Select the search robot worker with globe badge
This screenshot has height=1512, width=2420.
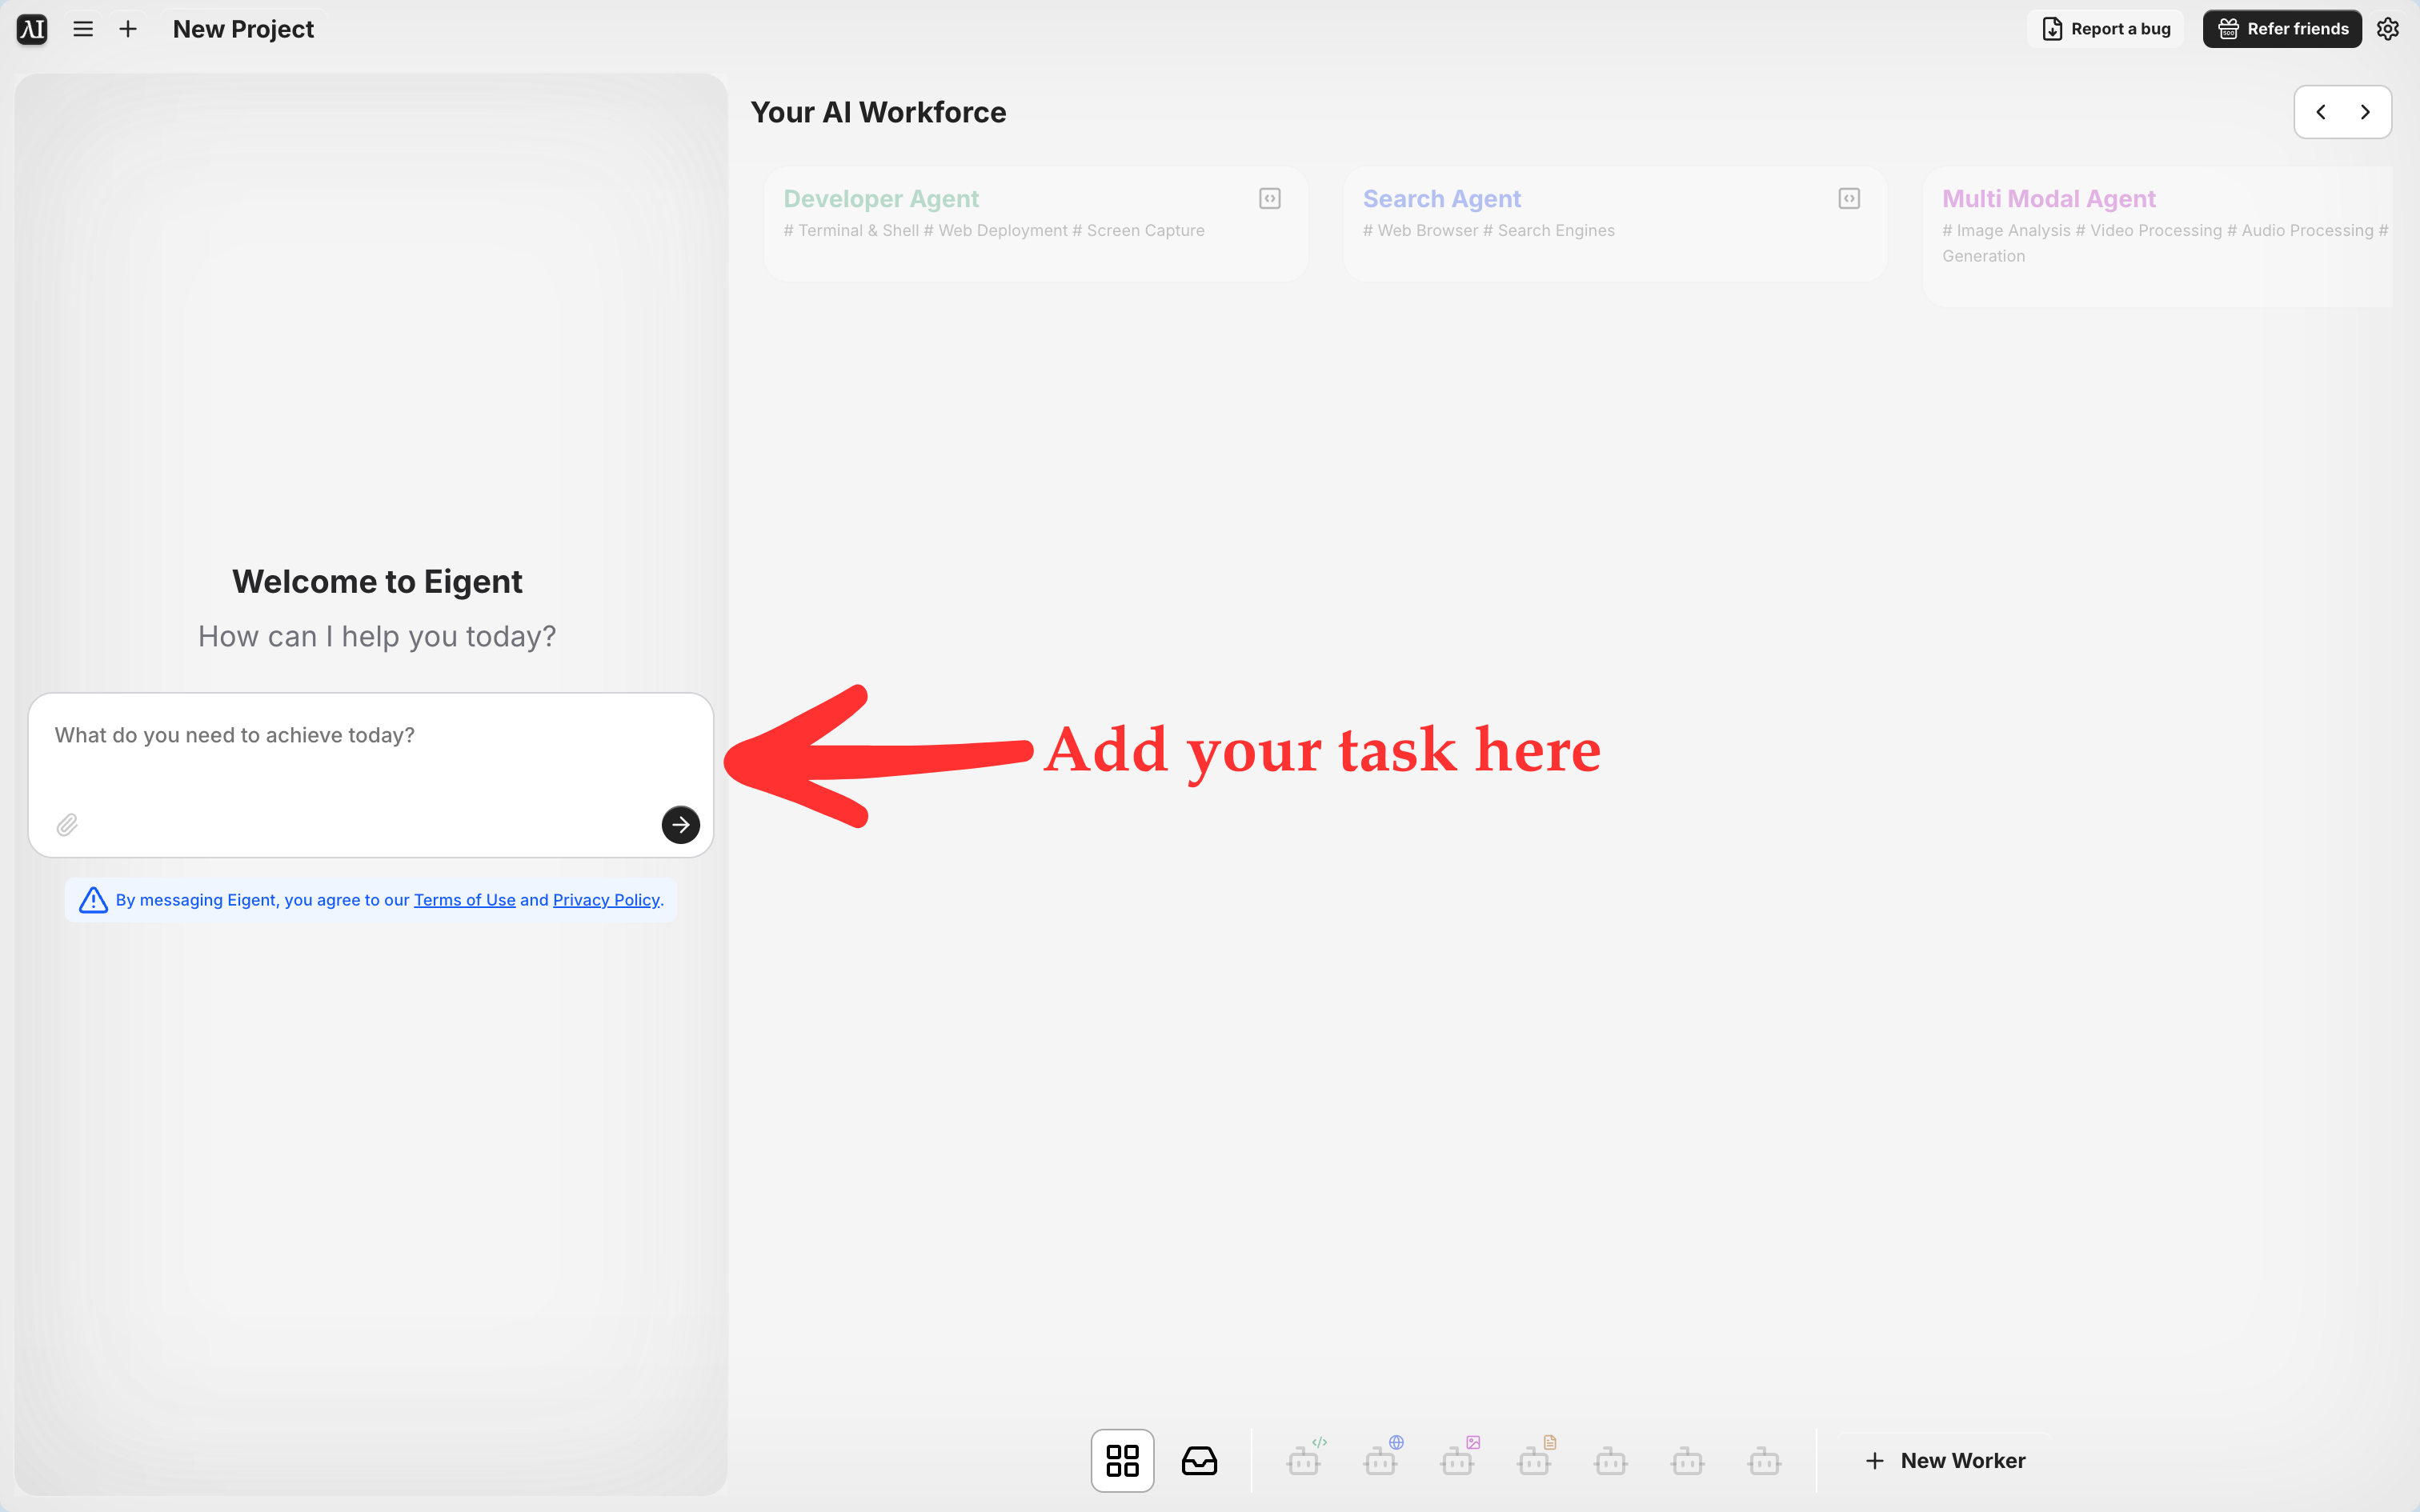pos(1383,1458)
